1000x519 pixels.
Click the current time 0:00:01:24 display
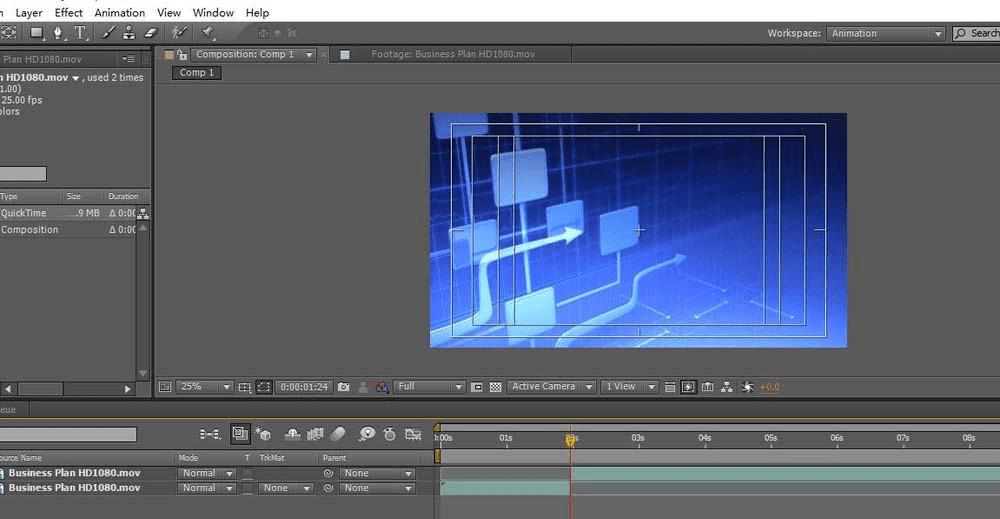304,387
